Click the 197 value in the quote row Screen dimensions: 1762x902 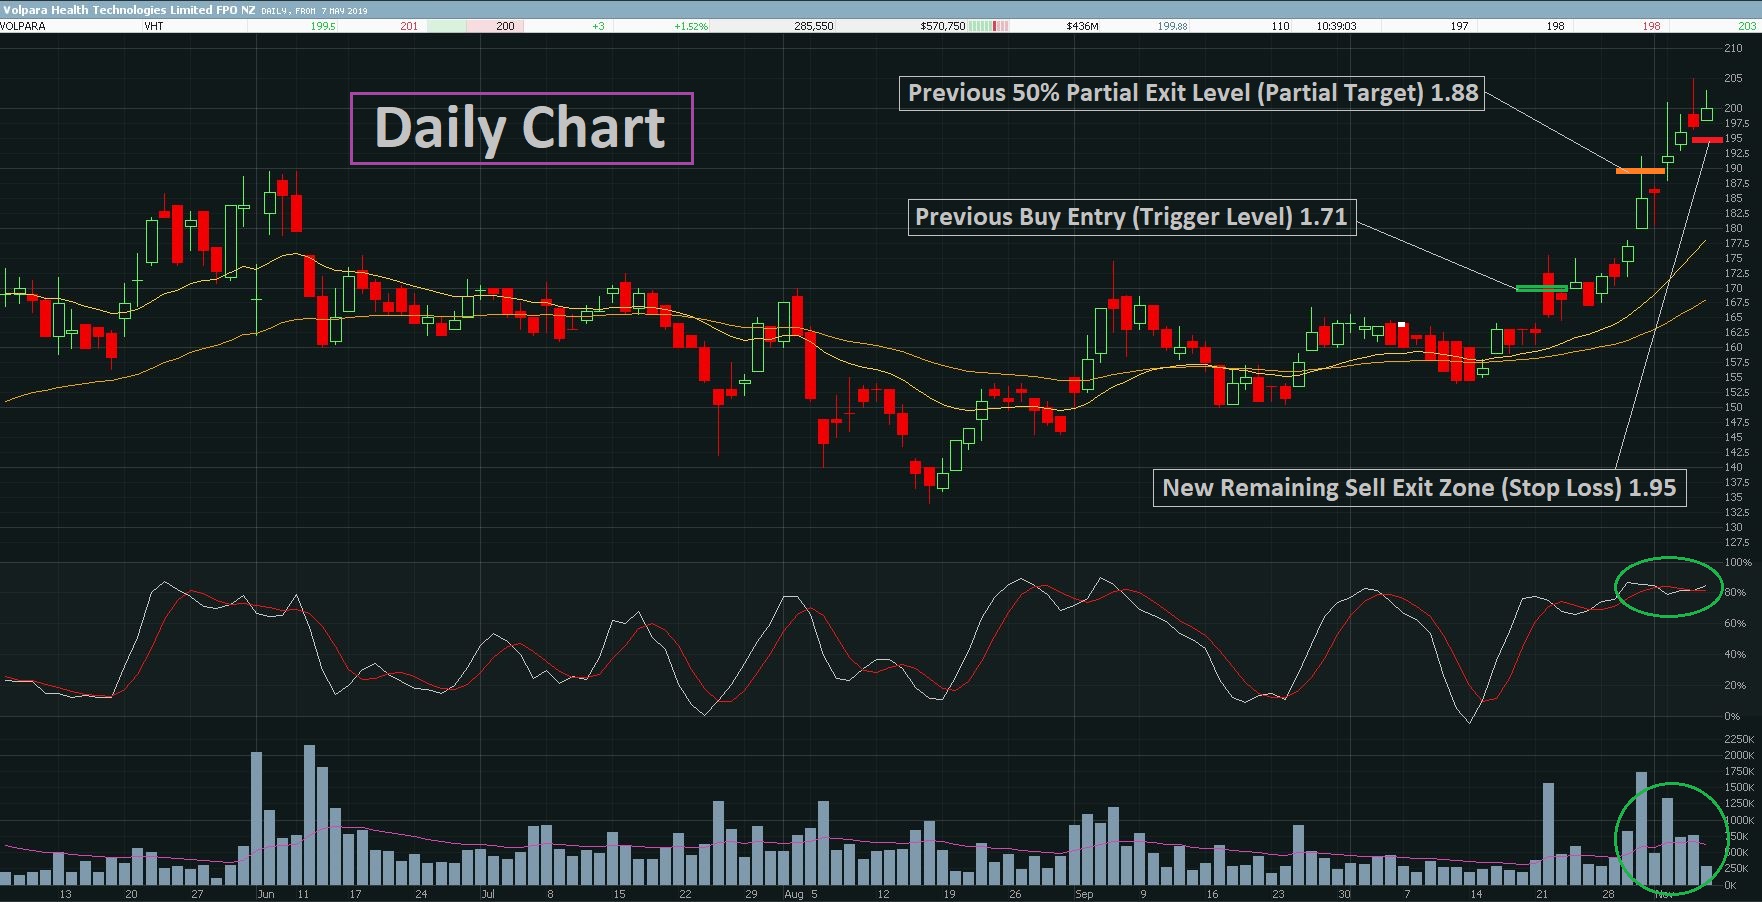pos(1459,26)
